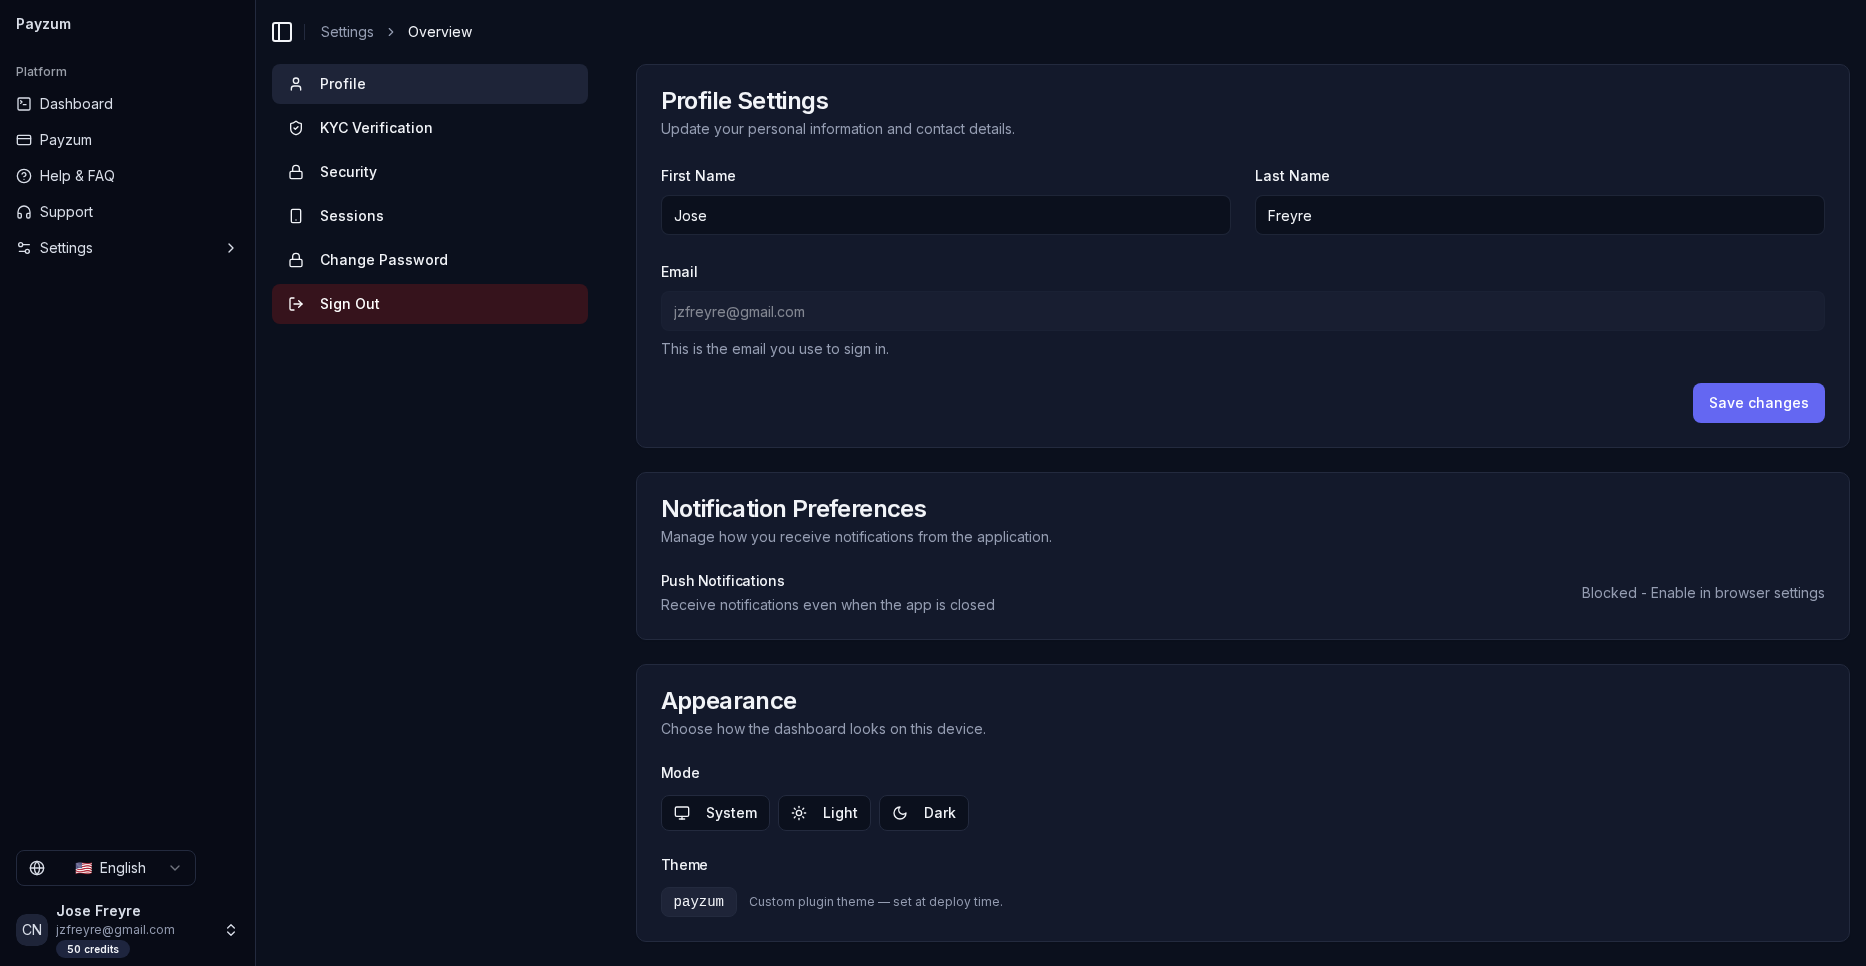Click the monitor icon on System mode
Viewport: 1866px width, 966px height.
click(682, 813)
